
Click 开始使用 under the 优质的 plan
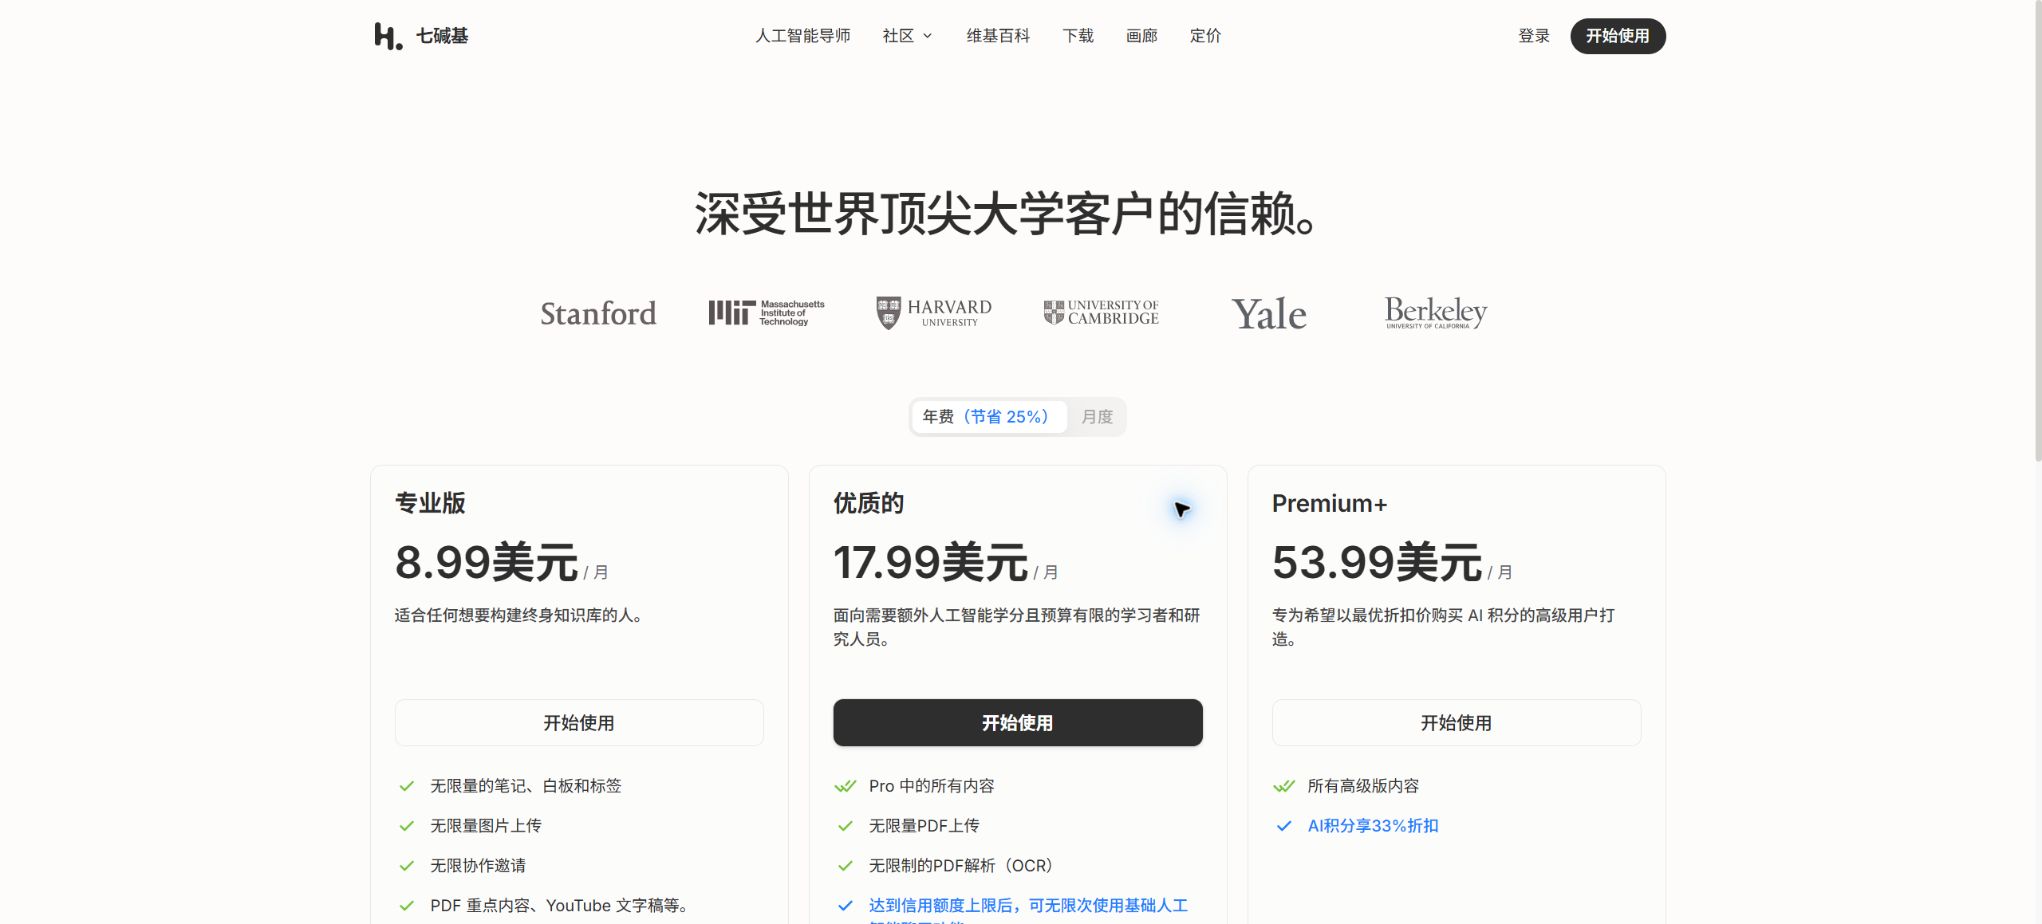click(1018, 723)
